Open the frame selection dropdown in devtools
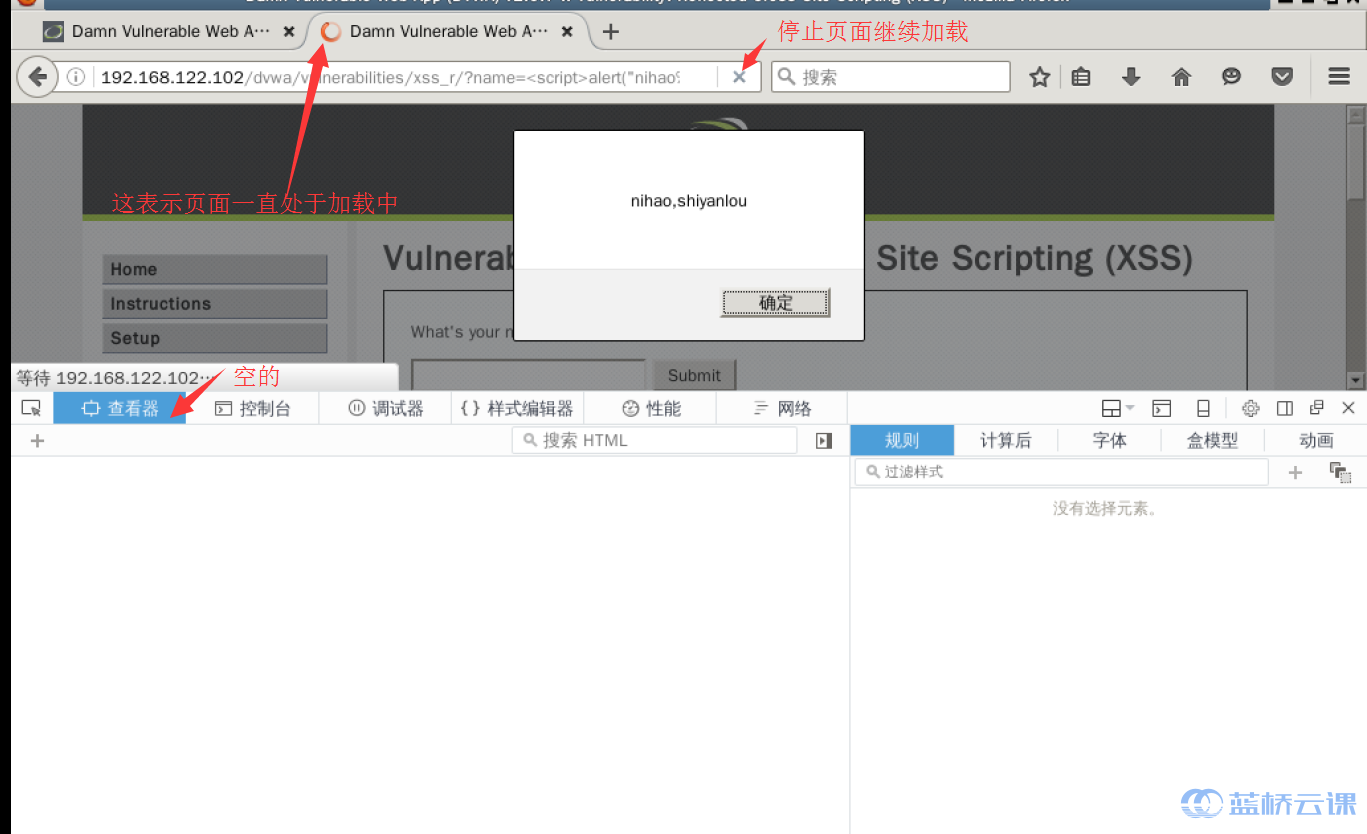The image size is (1367, 834). tap(1117, 408)
